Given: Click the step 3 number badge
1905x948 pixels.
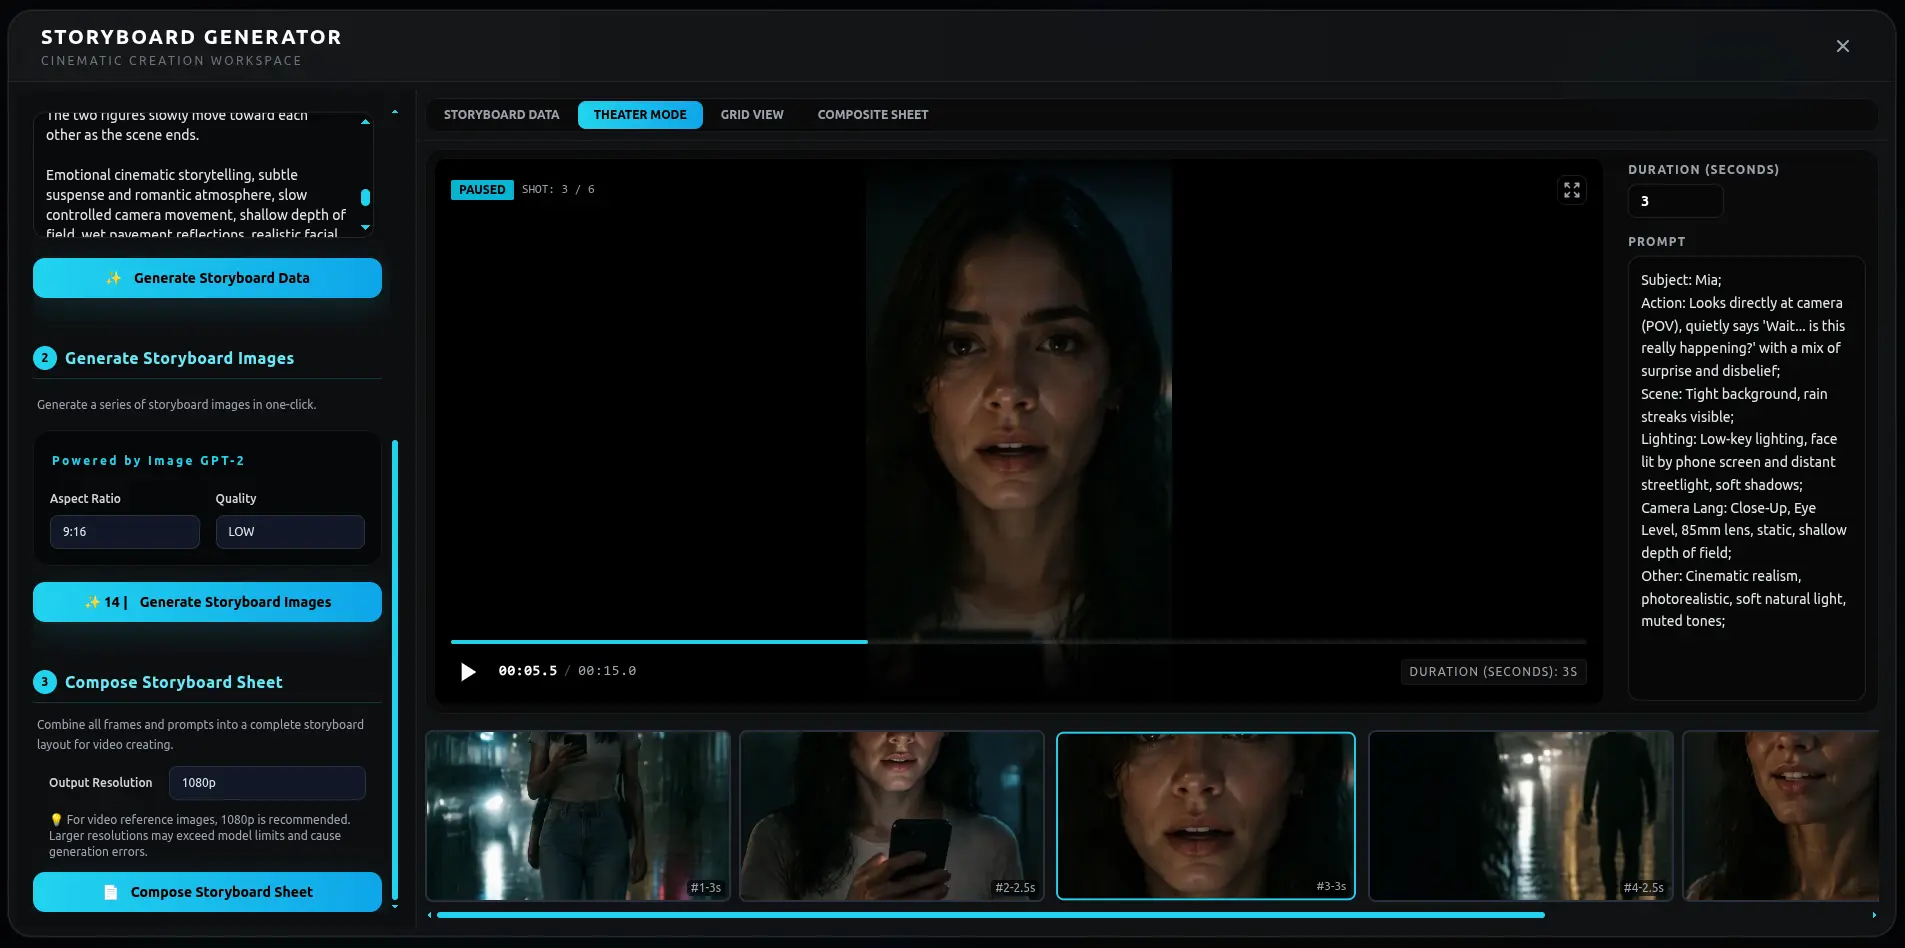Looking at the screenshot, I should click(44, 682).
